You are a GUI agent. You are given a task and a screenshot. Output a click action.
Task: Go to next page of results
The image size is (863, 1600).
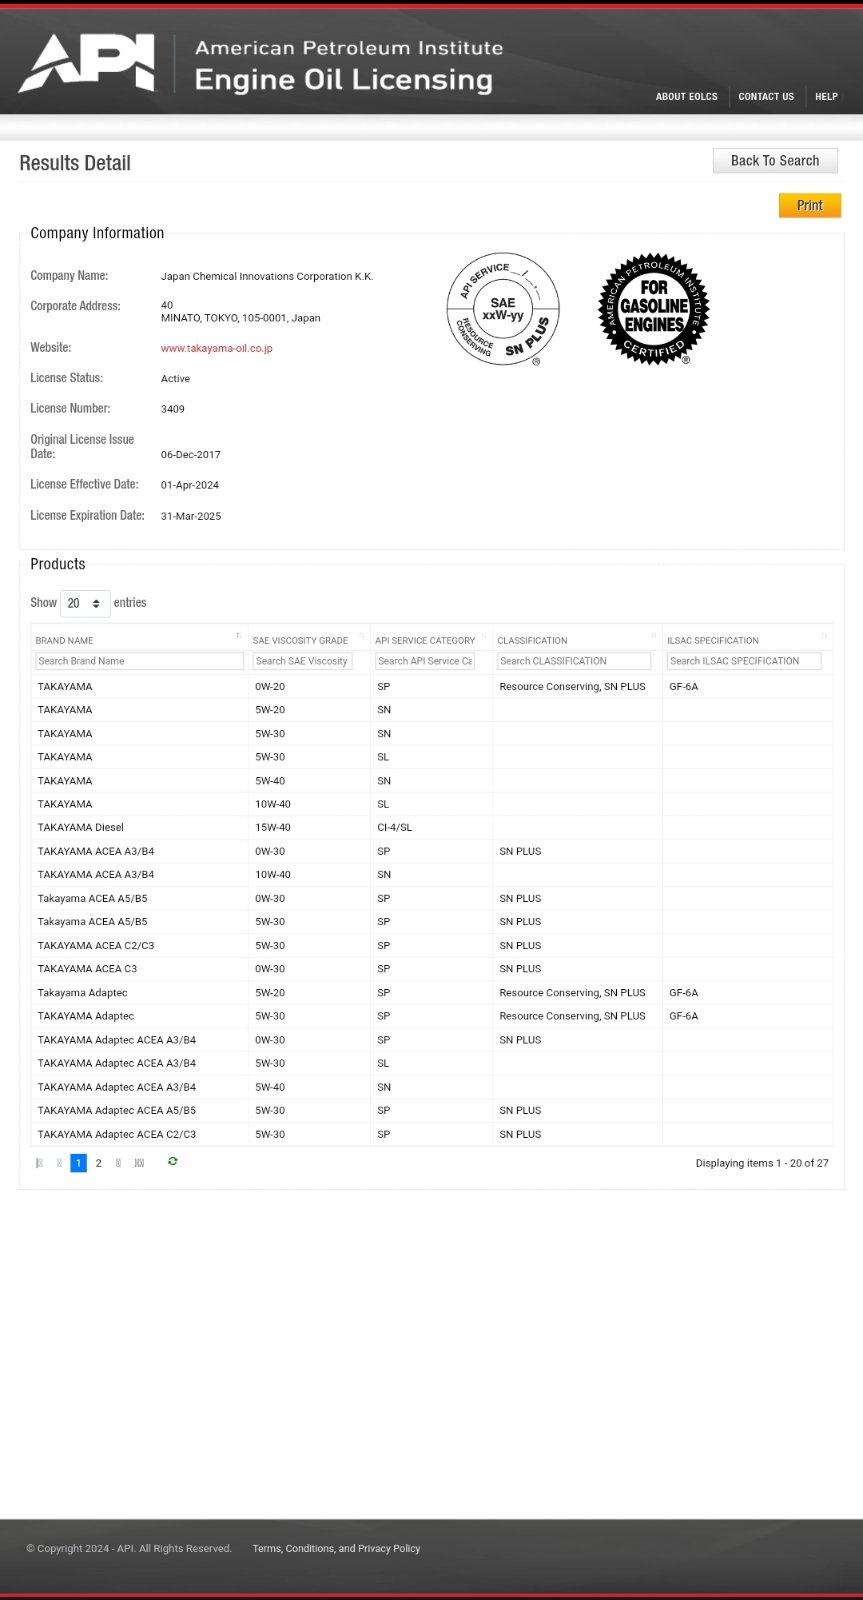coord(119,1163)
